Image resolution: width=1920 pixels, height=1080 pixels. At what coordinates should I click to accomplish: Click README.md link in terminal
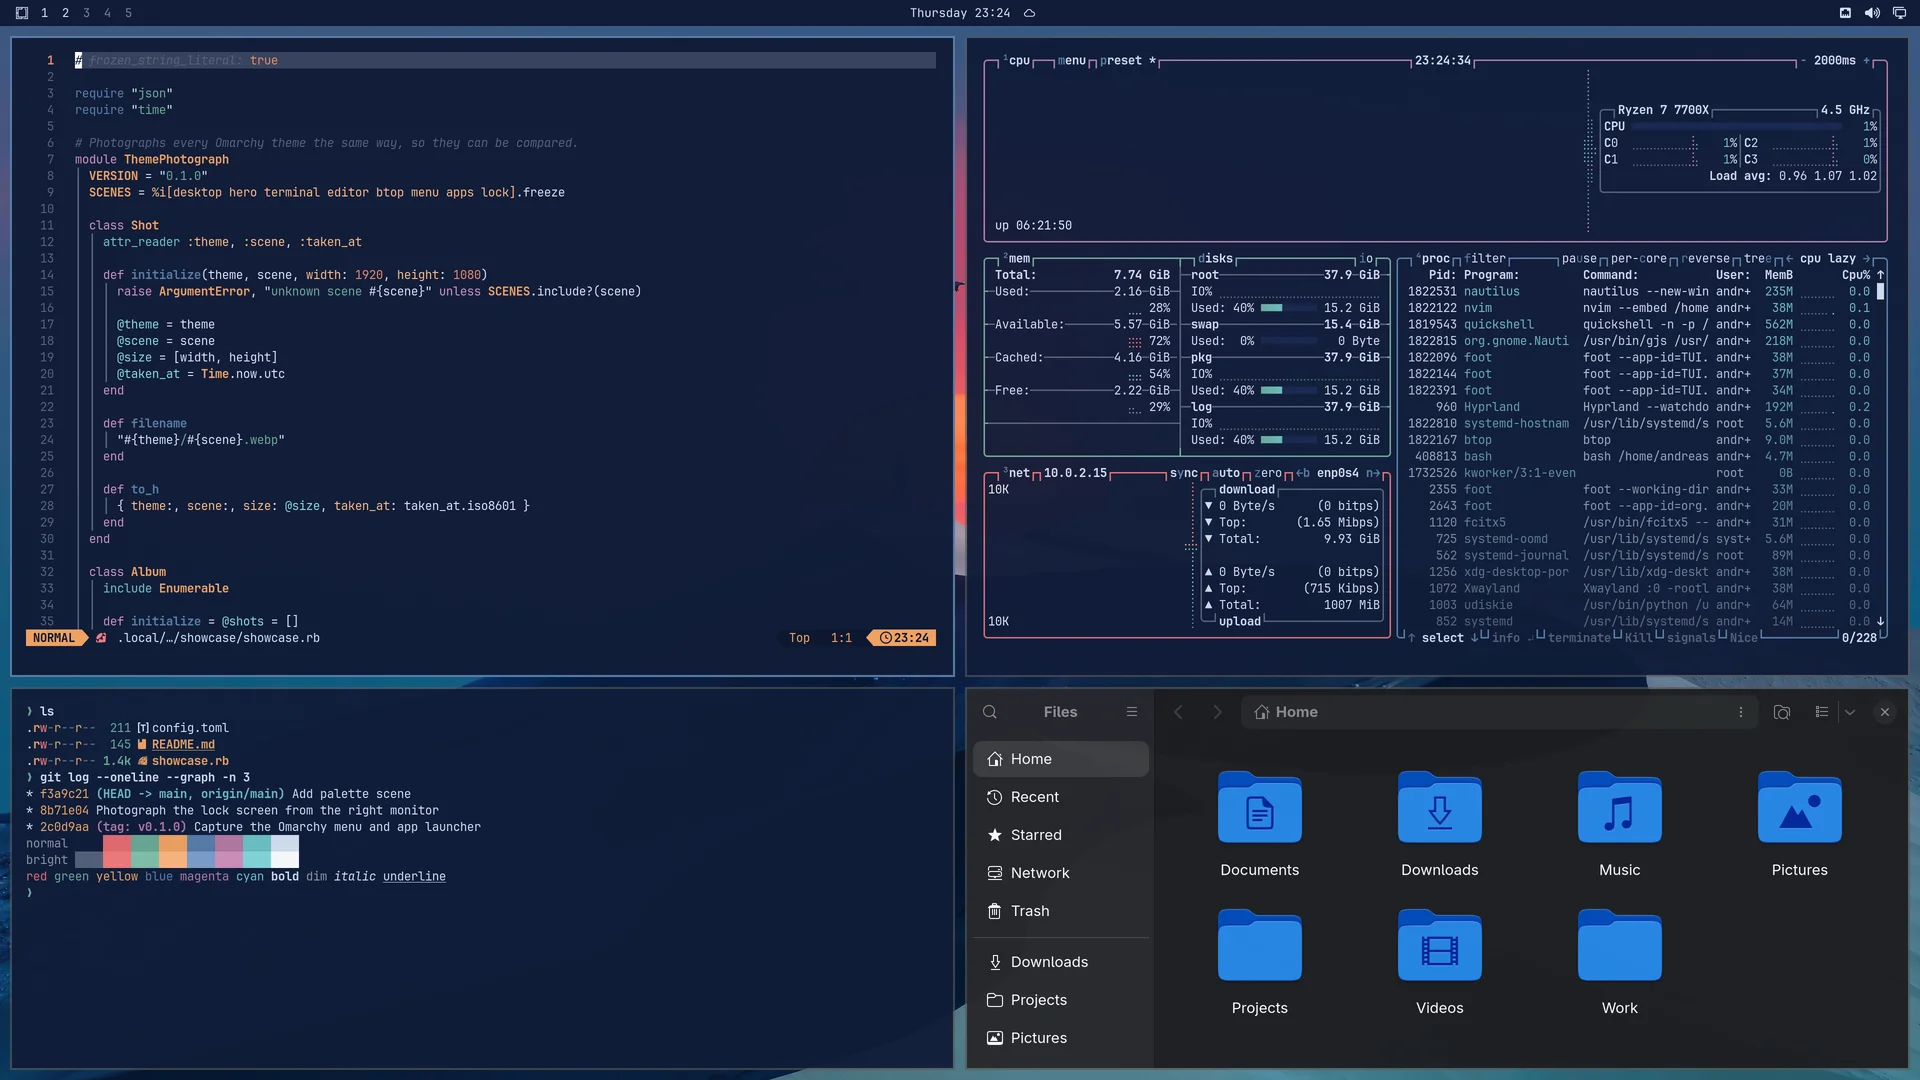click(183, 745)
